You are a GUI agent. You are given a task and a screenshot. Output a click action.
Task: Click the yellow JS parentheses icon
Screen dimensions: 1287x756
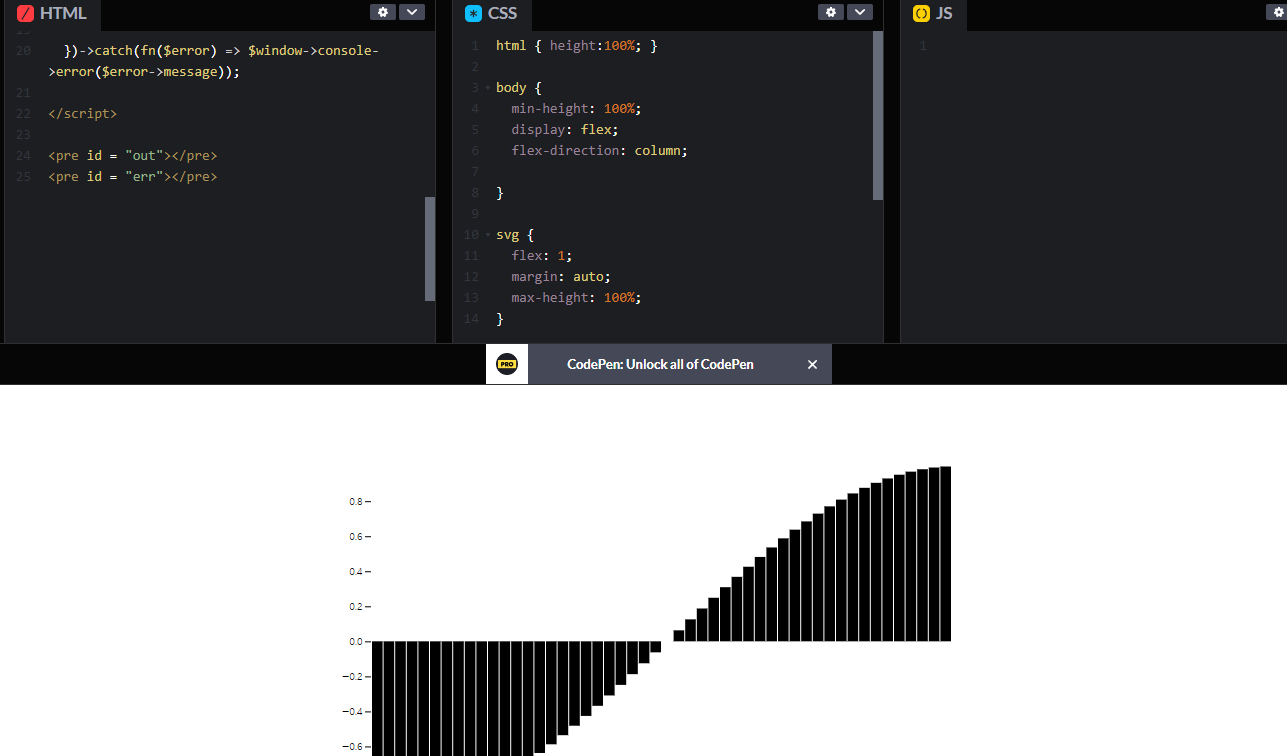click(x=921, y=14)
